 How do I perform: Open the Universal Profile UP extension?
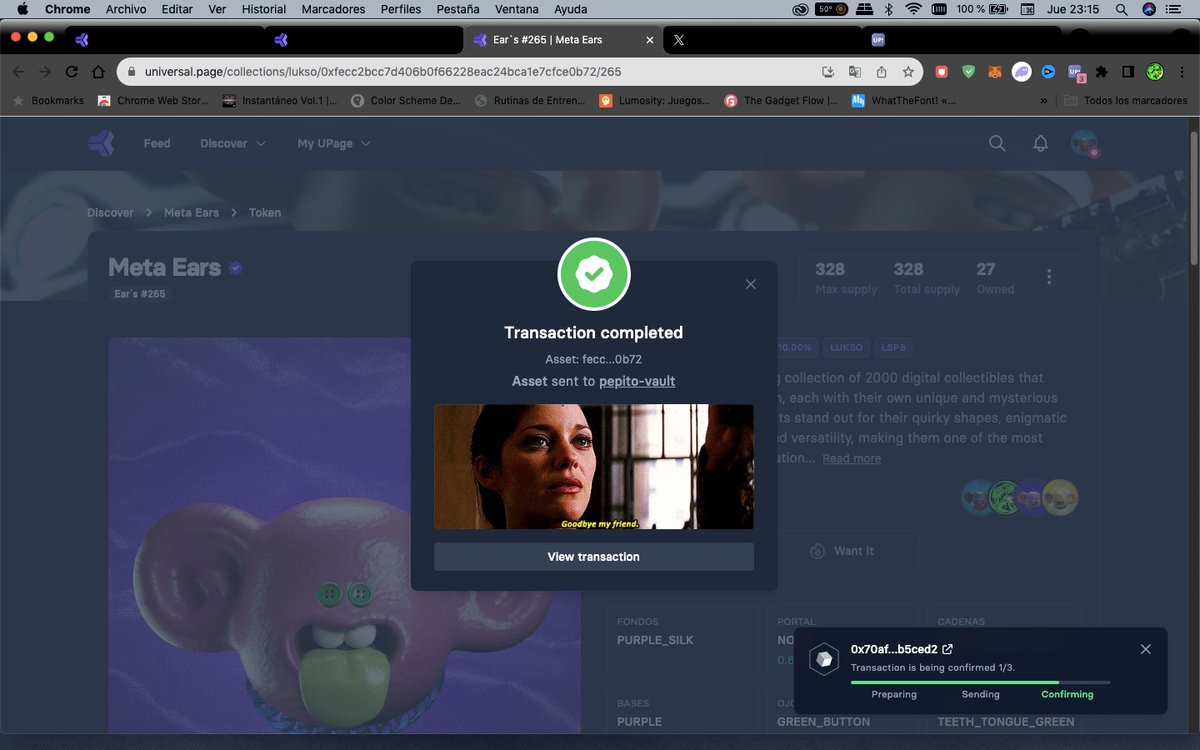(1075, 72)
